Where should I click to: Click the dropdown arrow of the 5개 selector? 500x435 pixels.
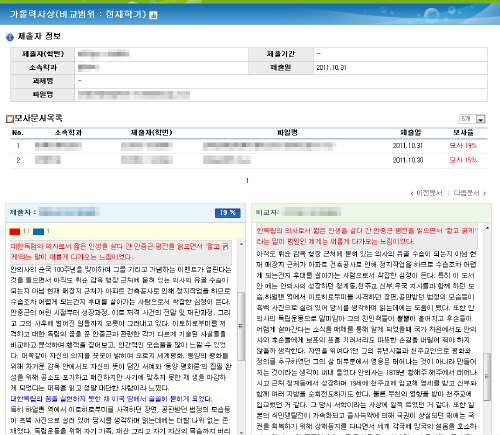pos(481,119)
